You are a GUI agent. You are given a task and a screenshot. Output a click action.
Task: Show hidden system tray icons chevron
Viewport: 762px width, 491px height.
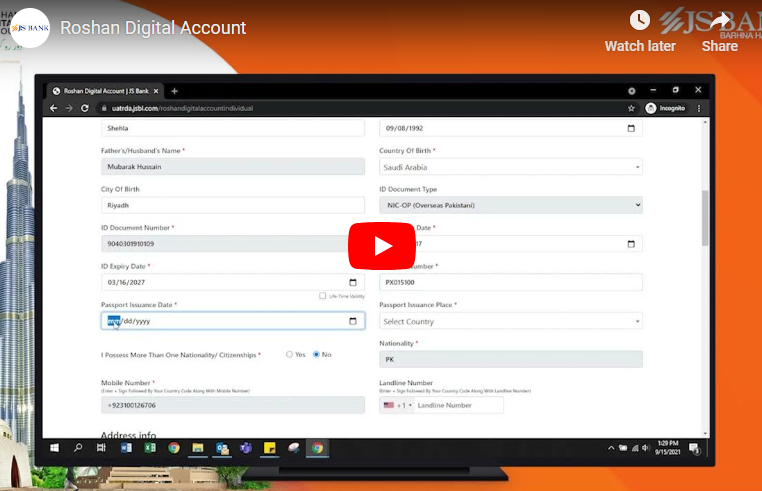pos(611,448)
